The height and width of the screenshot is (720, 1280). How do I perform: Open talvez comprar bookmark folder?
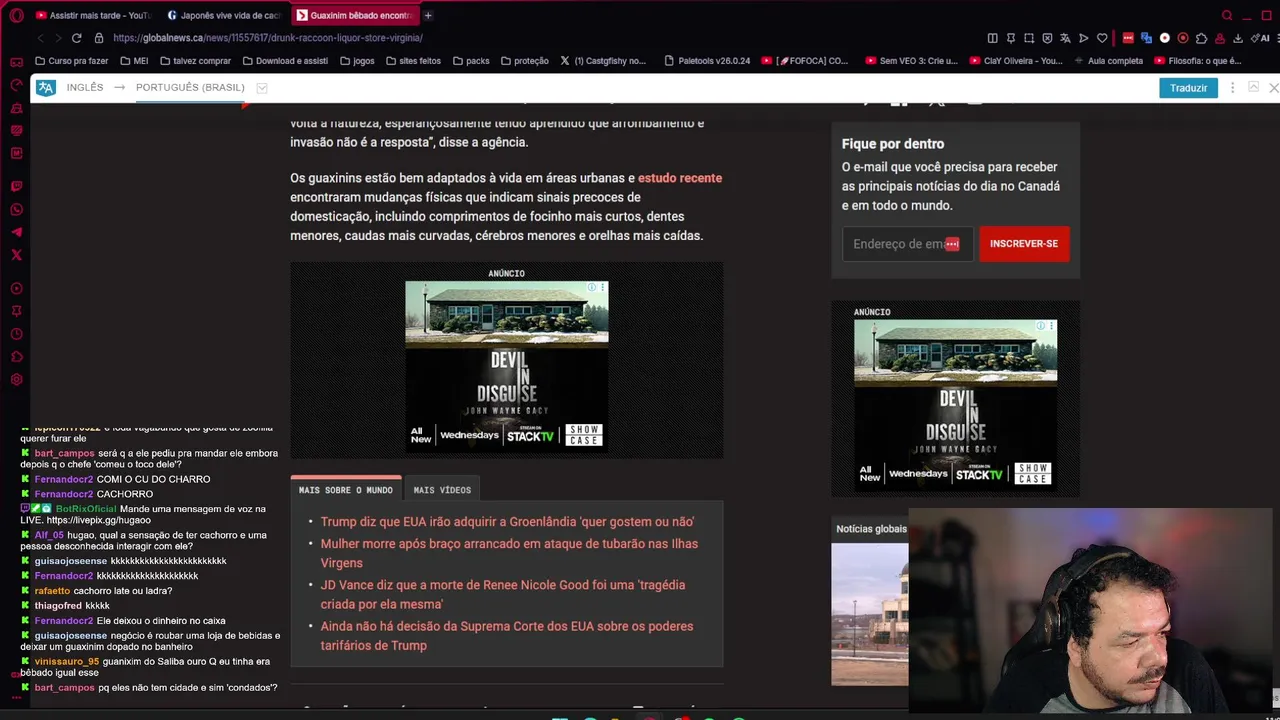pyautogui.click(x=194, y=61)
